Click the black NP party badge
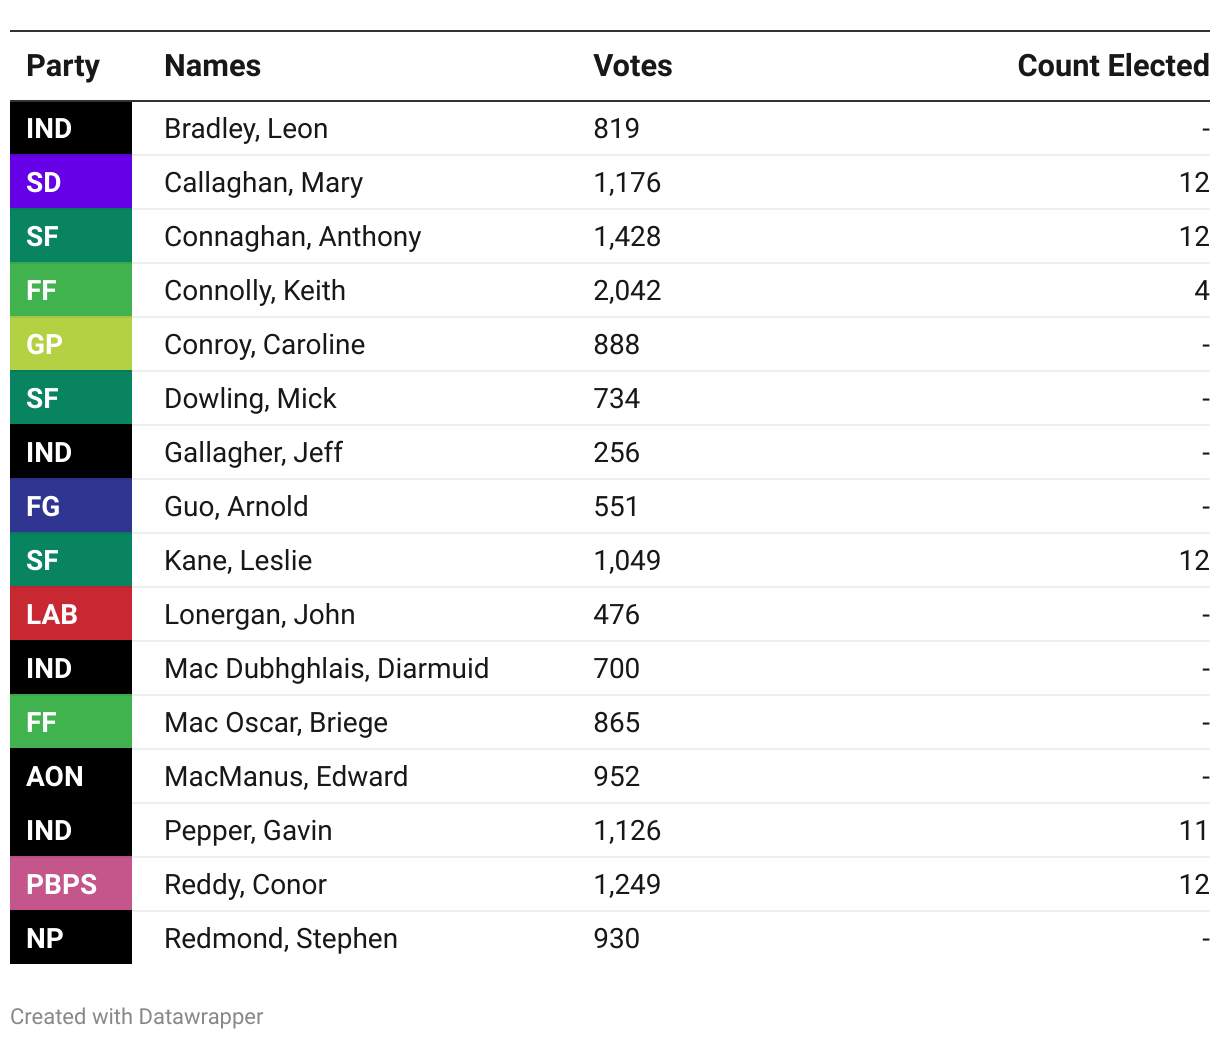 click(x=70, y=938)
